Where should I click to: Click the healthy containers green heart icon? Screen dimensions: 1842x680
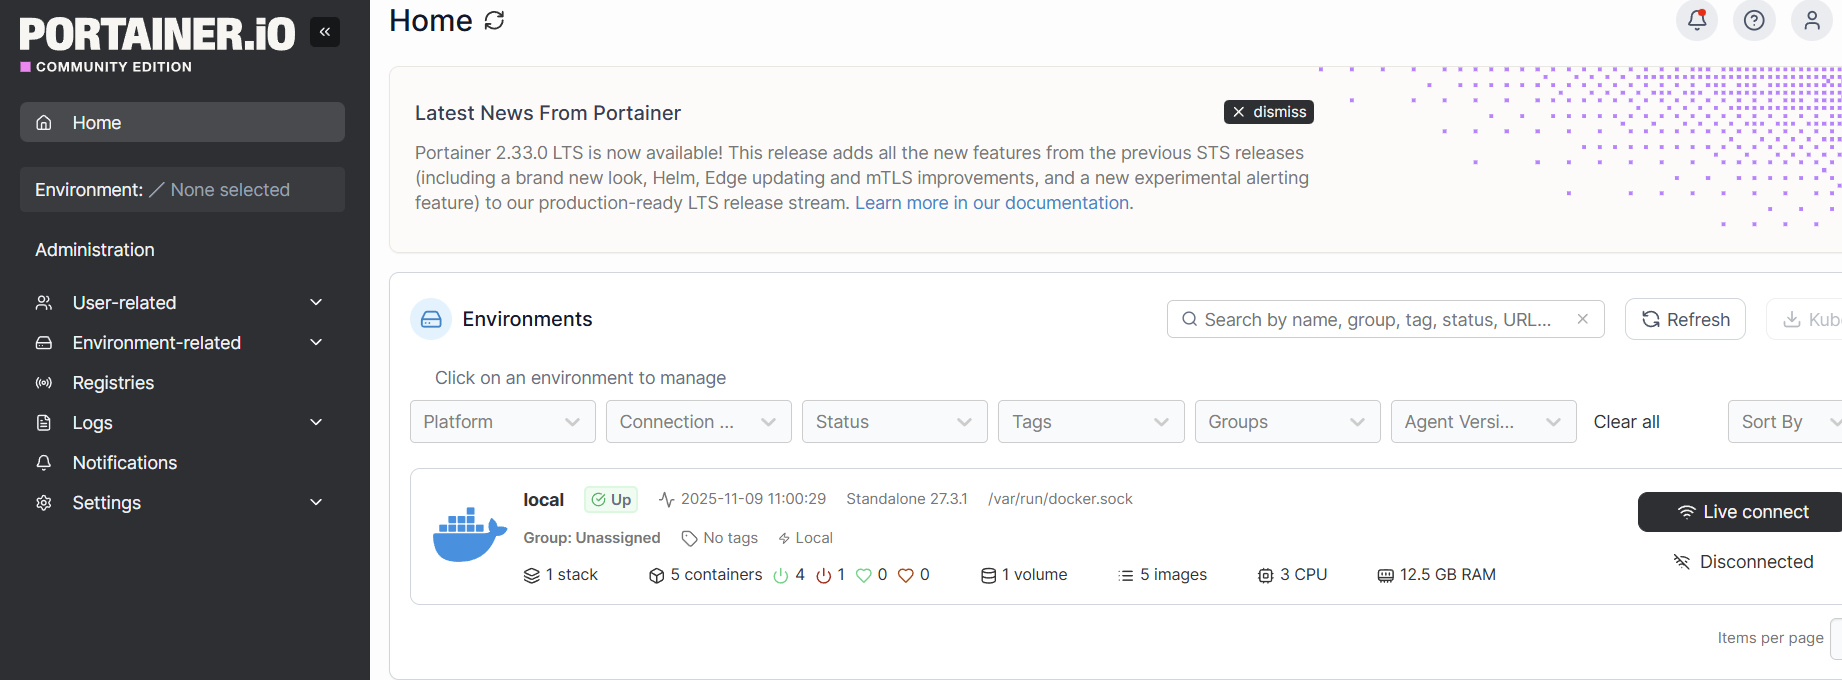[864, 575]
